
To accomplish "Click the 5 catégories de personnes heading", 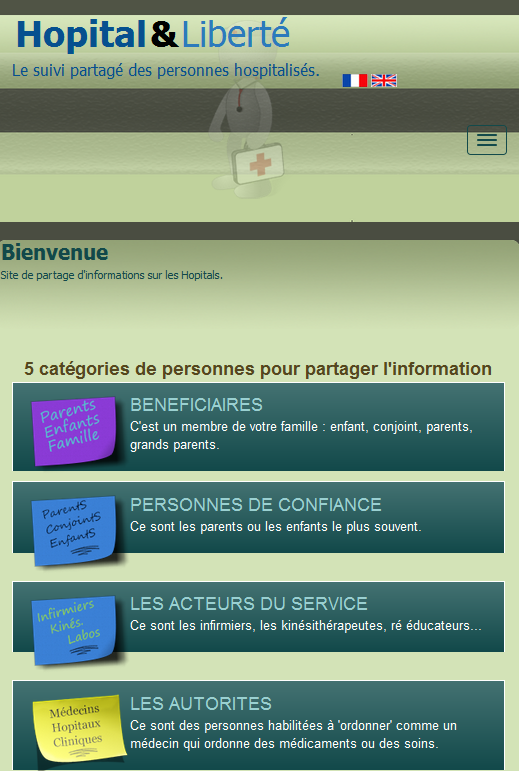I will 258,369.
